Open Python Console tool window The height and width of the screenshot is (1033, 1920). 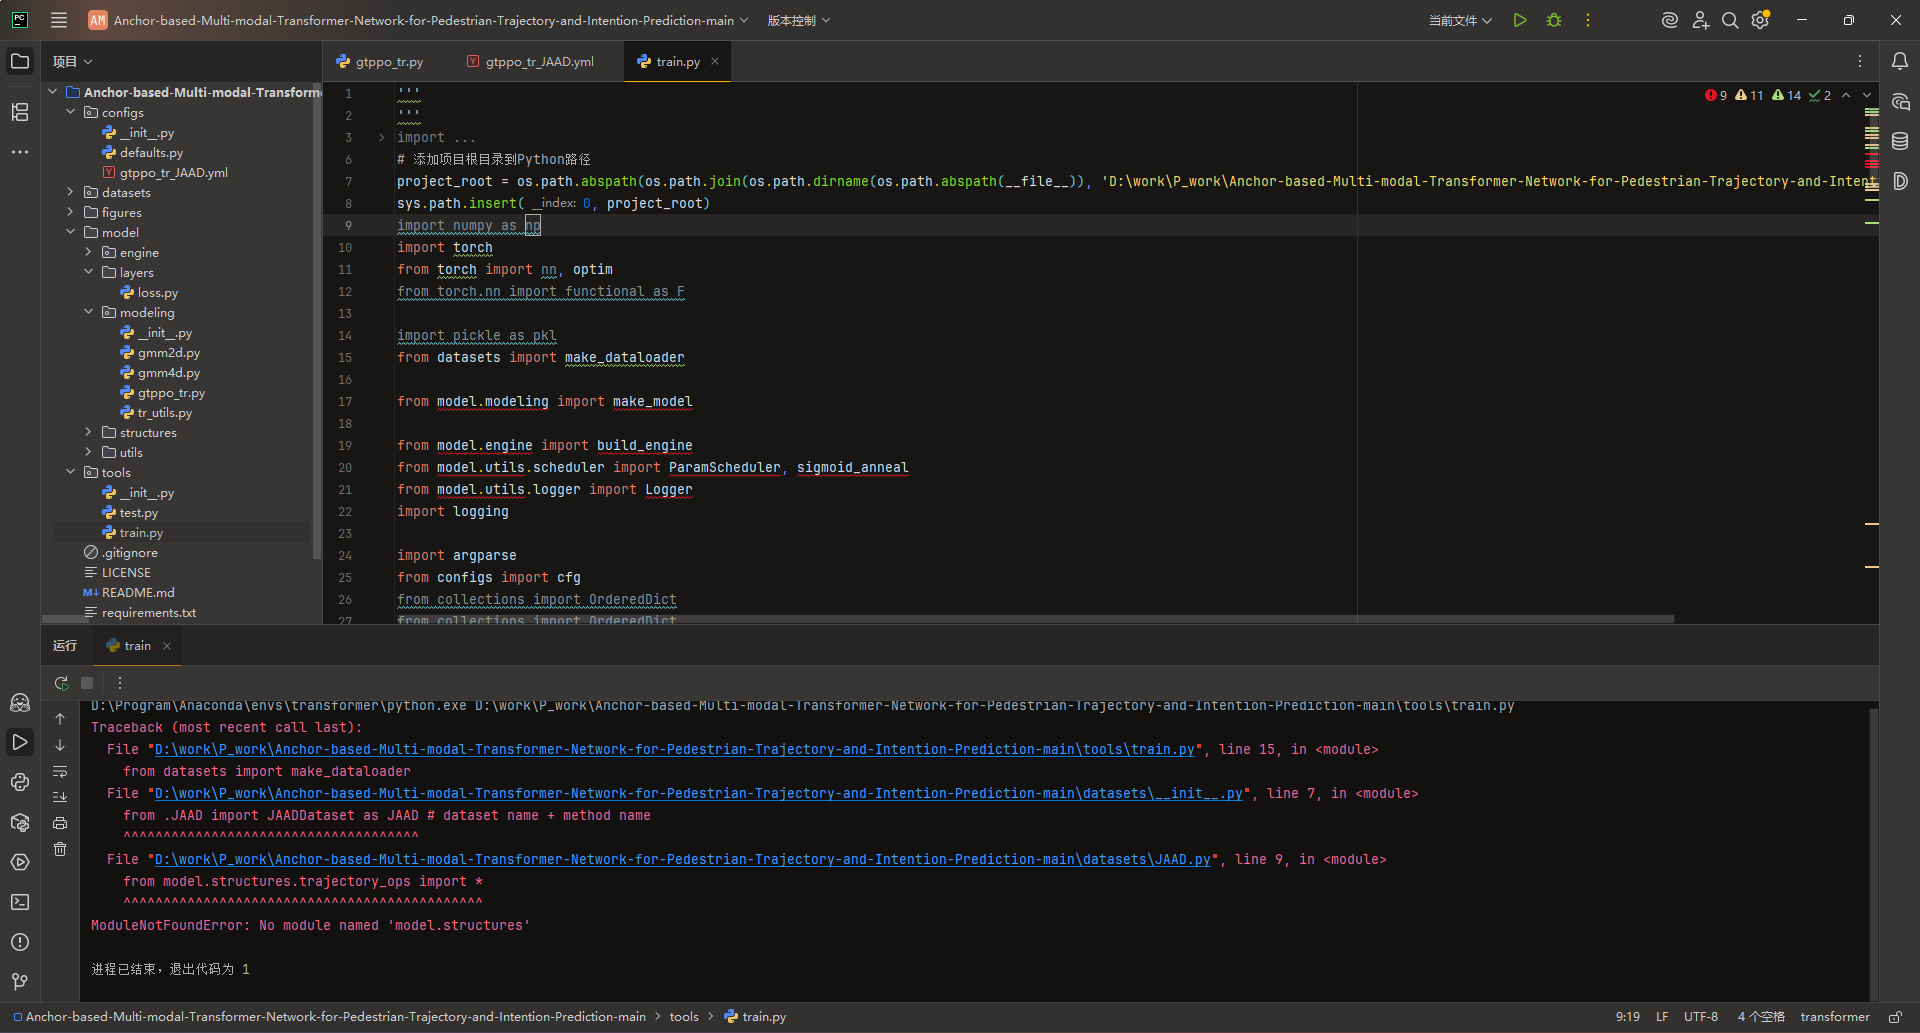(x=20, y=782)
